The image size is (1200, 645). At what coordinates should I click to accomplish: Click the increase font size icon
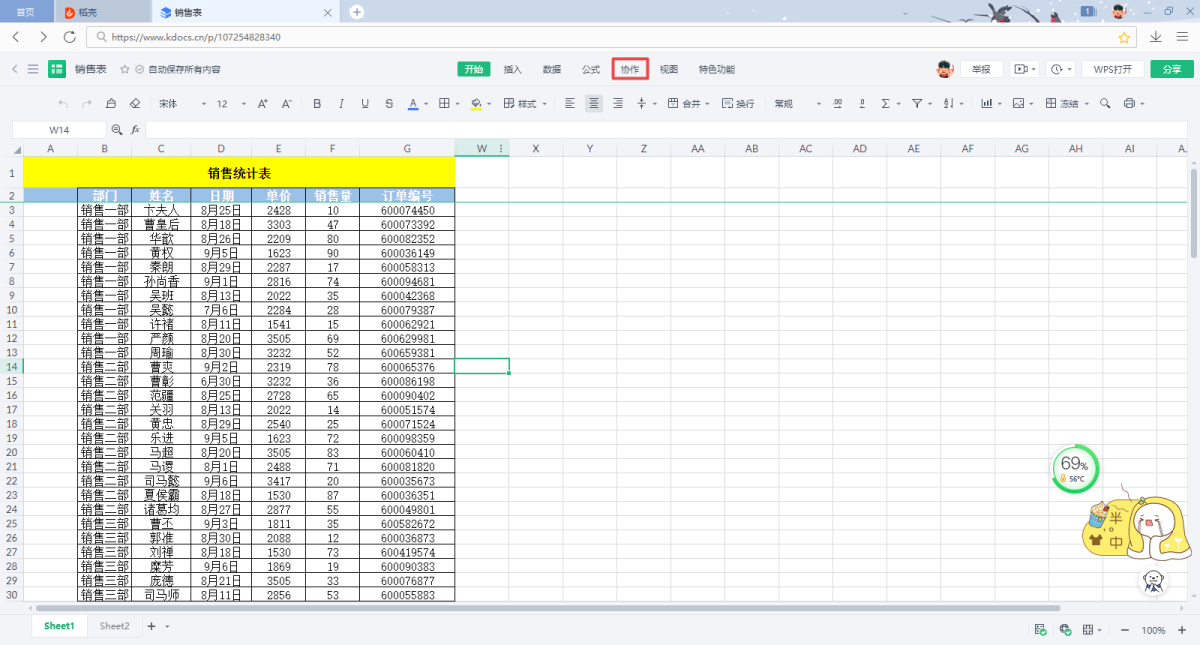coord(263,103)
